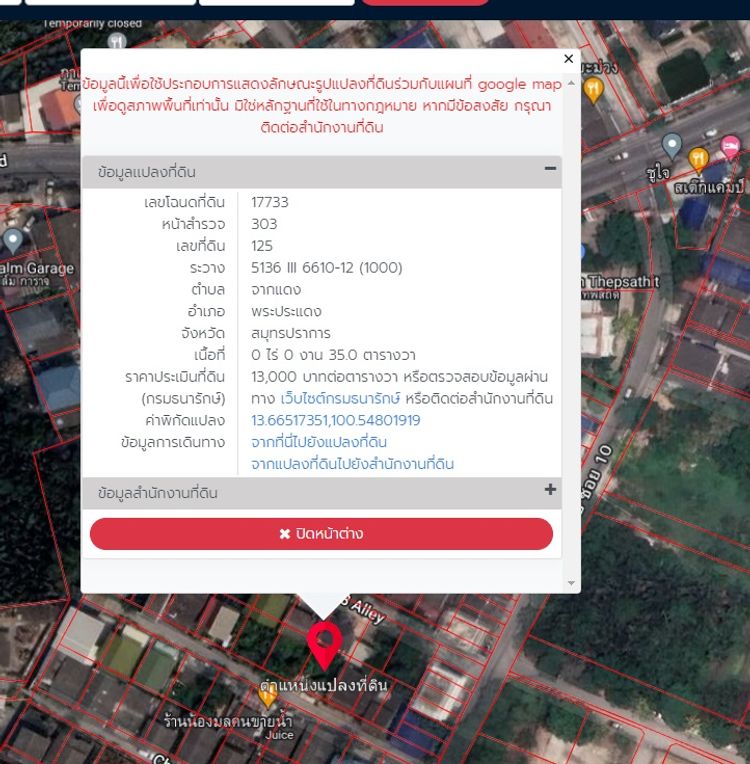Click the restaurant marker labeled Temporarily closed
This screenshot has height=764, width=750.
(x=117, y=42)
